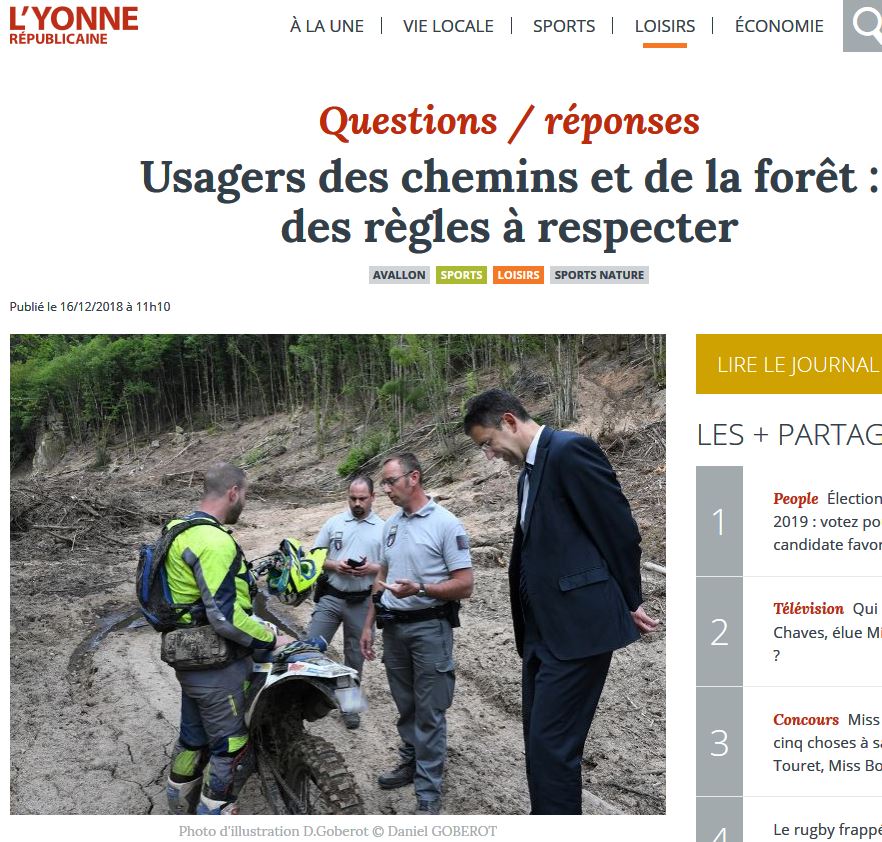The height and width of the screenshot is (842, 882).
Task: Click the AVALLON tag
Action: coord(399,275)
